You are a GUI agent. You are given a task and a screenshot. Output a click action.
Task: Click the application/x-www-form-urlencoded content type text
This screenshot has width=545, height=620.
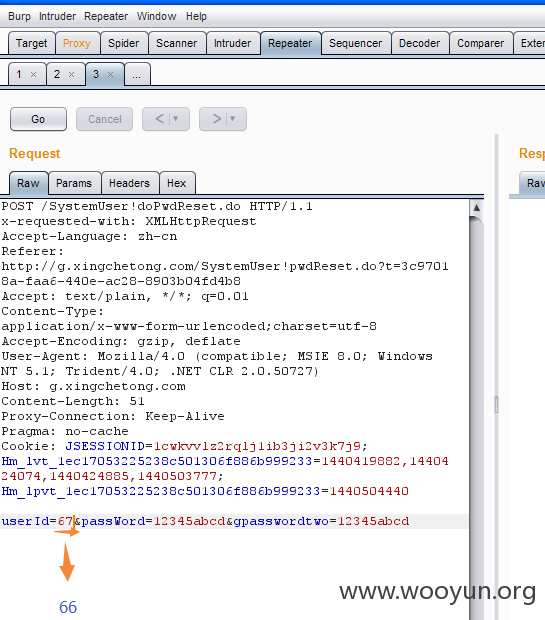coord(189,326)
